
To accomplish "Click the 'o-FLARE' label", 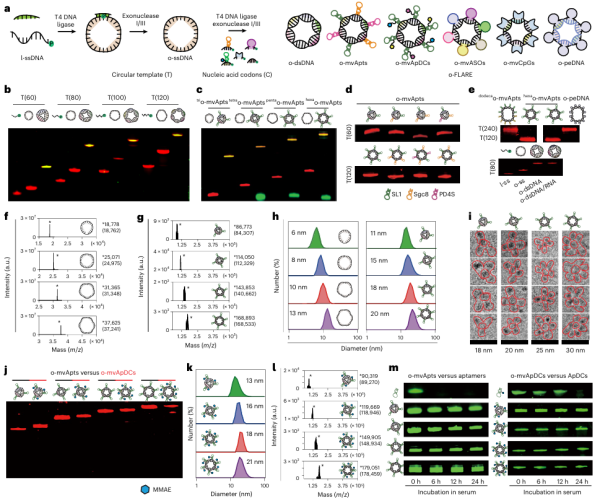I will point(460,75).
